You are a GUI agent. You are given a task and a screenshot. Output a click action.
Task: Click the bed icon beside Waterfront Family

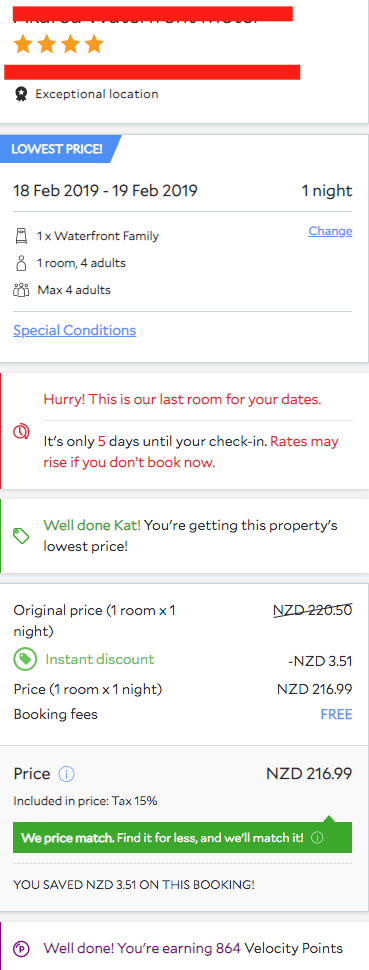tap(21, 236)
